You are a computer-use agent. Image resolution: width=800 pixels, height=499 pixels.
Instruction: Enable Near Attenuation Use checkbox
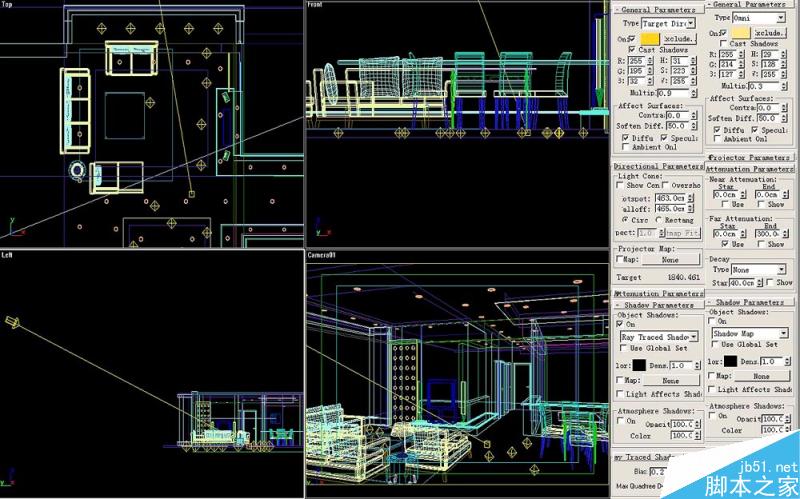tap(724, 204)
